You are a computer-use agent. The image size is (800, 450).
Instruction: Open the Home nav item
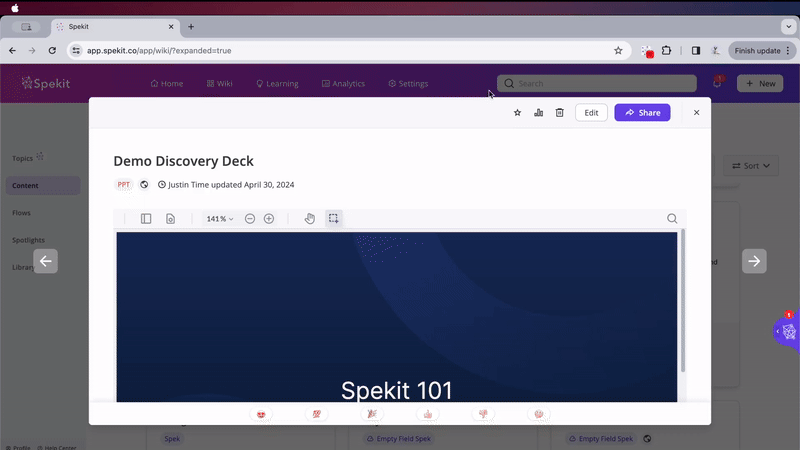tap(167, 84)
